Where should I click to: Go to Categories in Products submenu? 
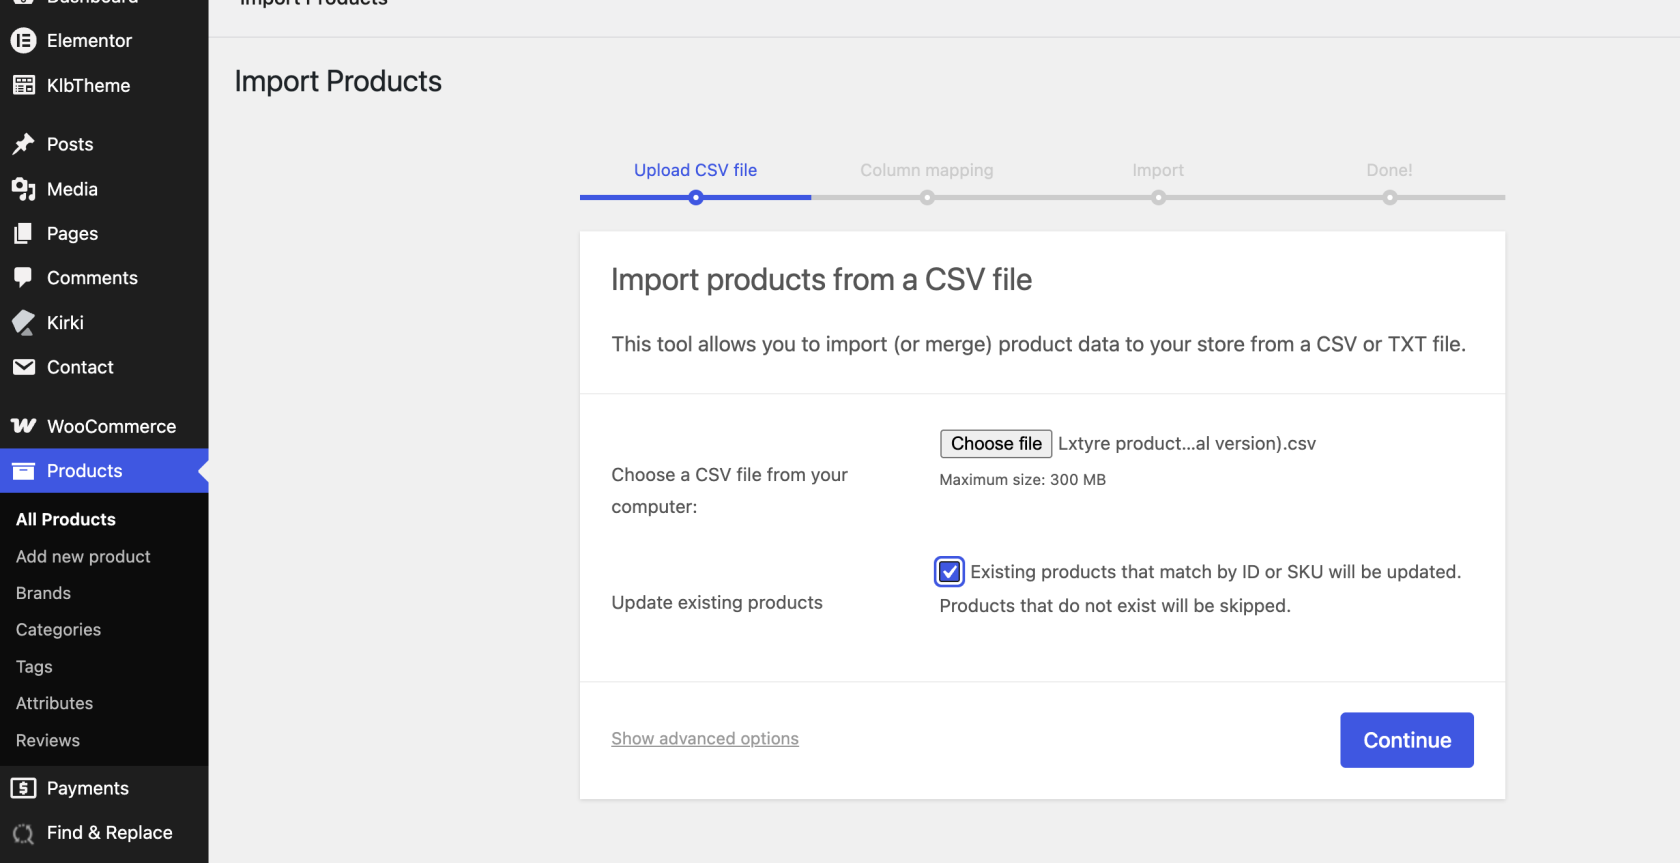[x=58, y=629]
